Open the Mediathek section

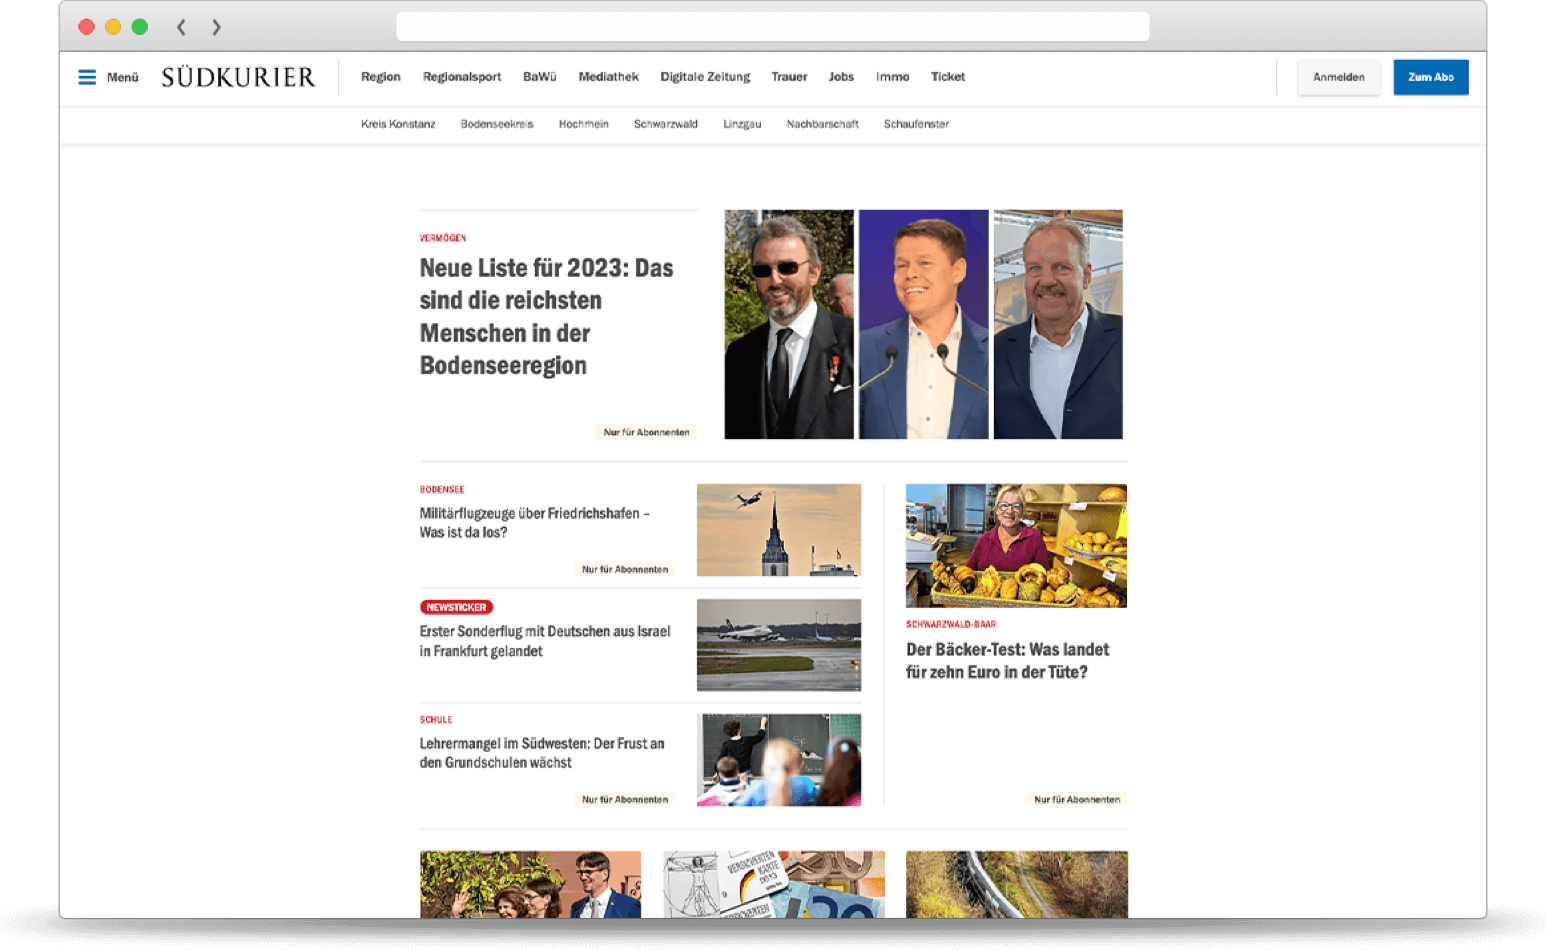(x=608, y=76)
